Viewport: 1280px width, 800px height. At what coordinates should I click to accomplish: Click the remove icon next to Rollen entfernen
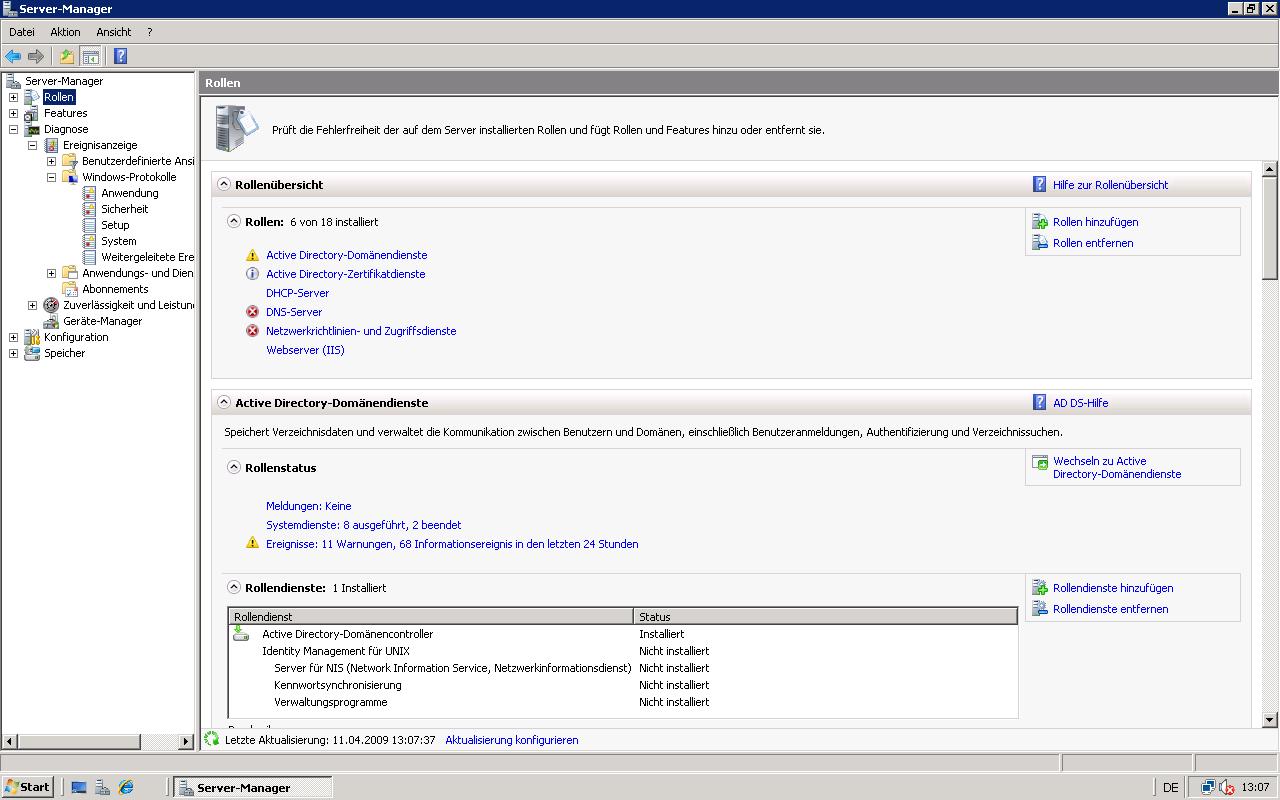(1040, 243)
